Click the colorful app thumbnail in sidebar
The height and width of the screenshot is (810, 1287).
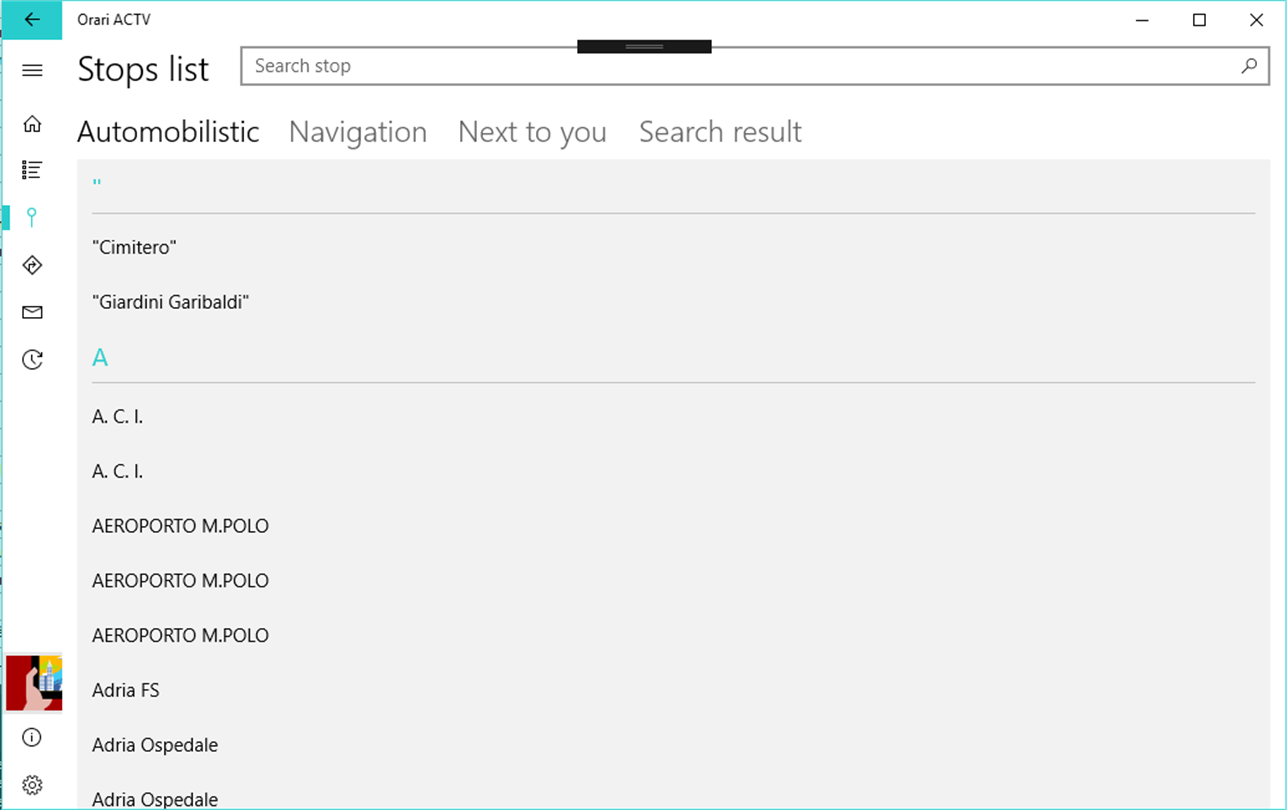(x=34, y=683)
